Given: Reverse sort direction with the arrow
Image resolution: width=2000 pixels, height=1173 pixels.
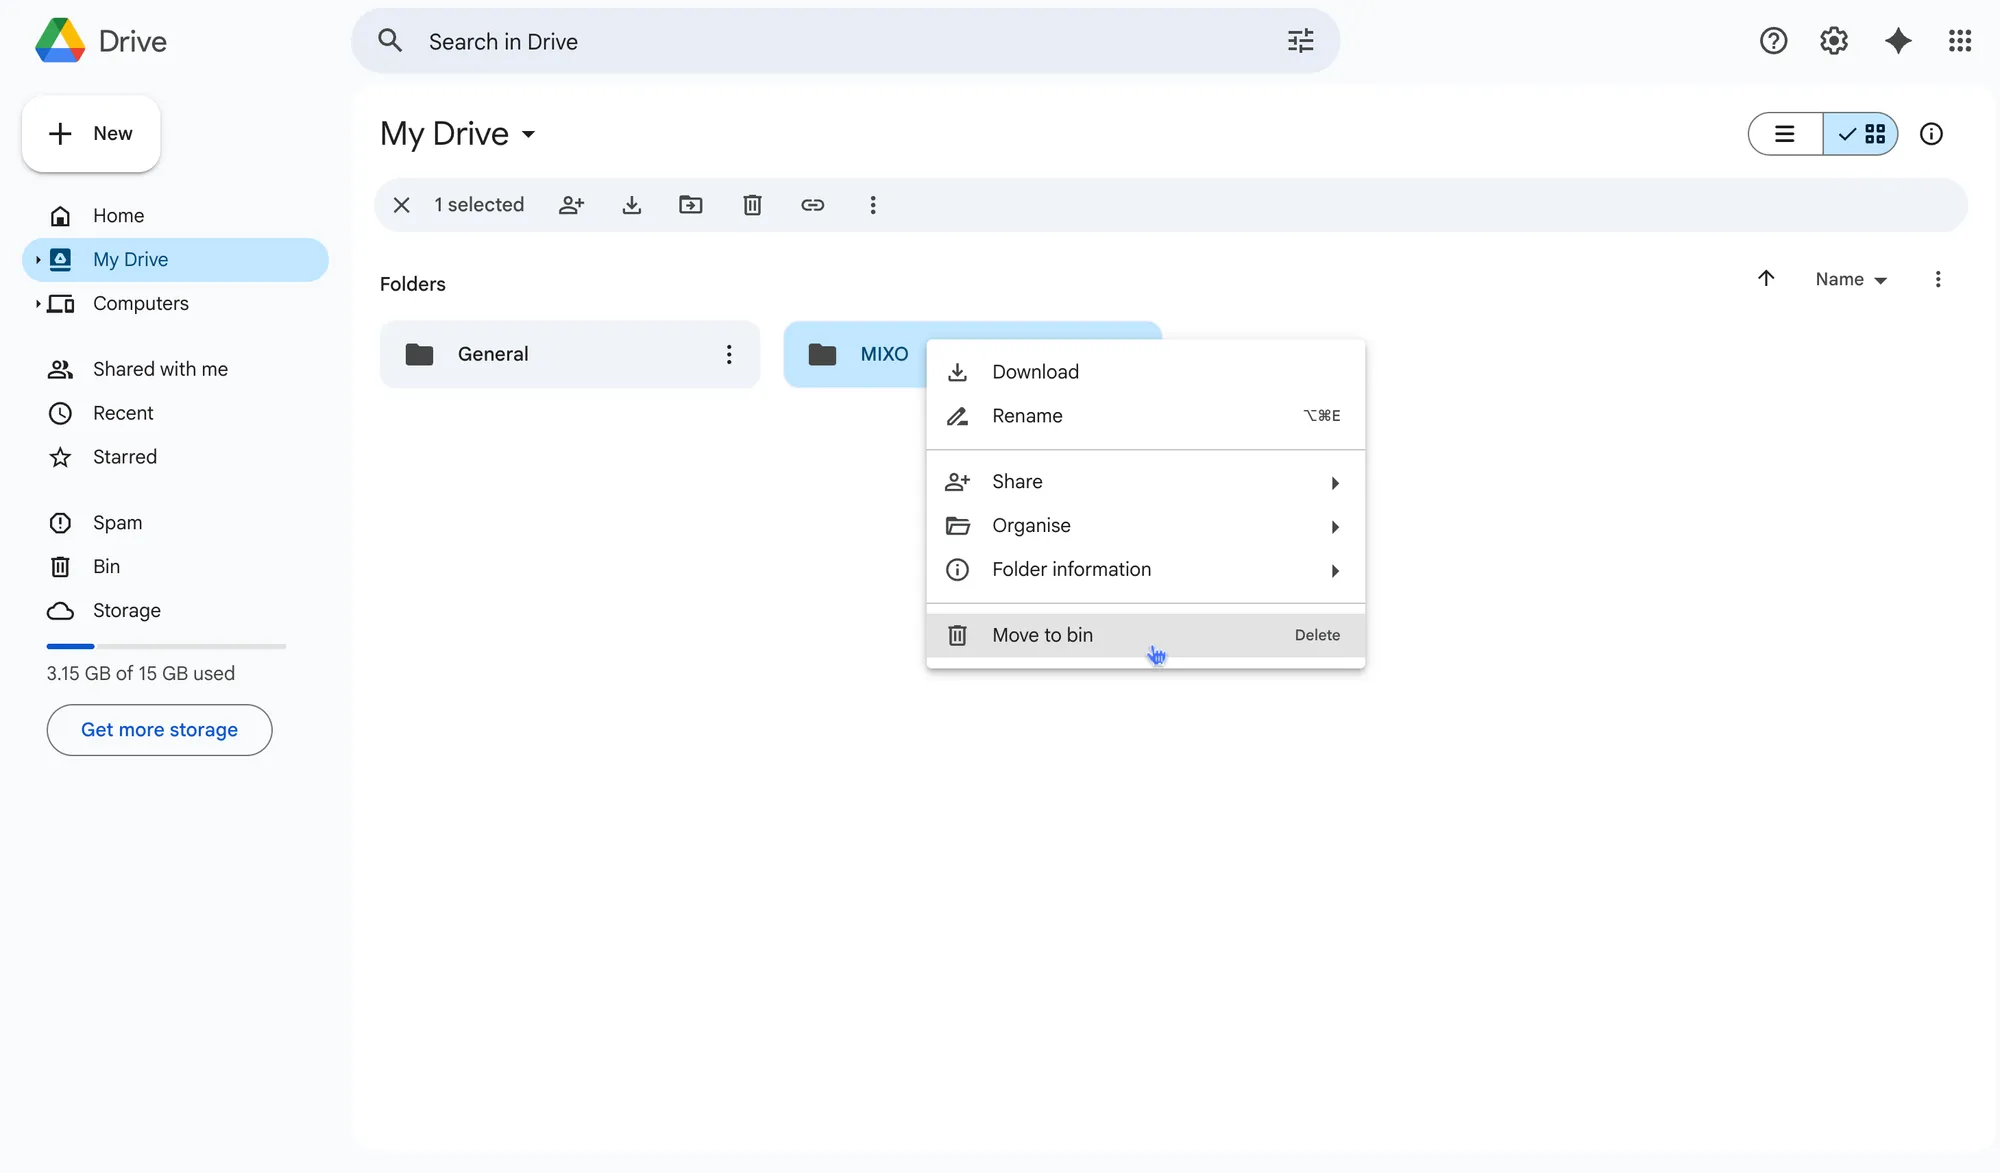Looking at the screenshot, I should point(1766,279).
